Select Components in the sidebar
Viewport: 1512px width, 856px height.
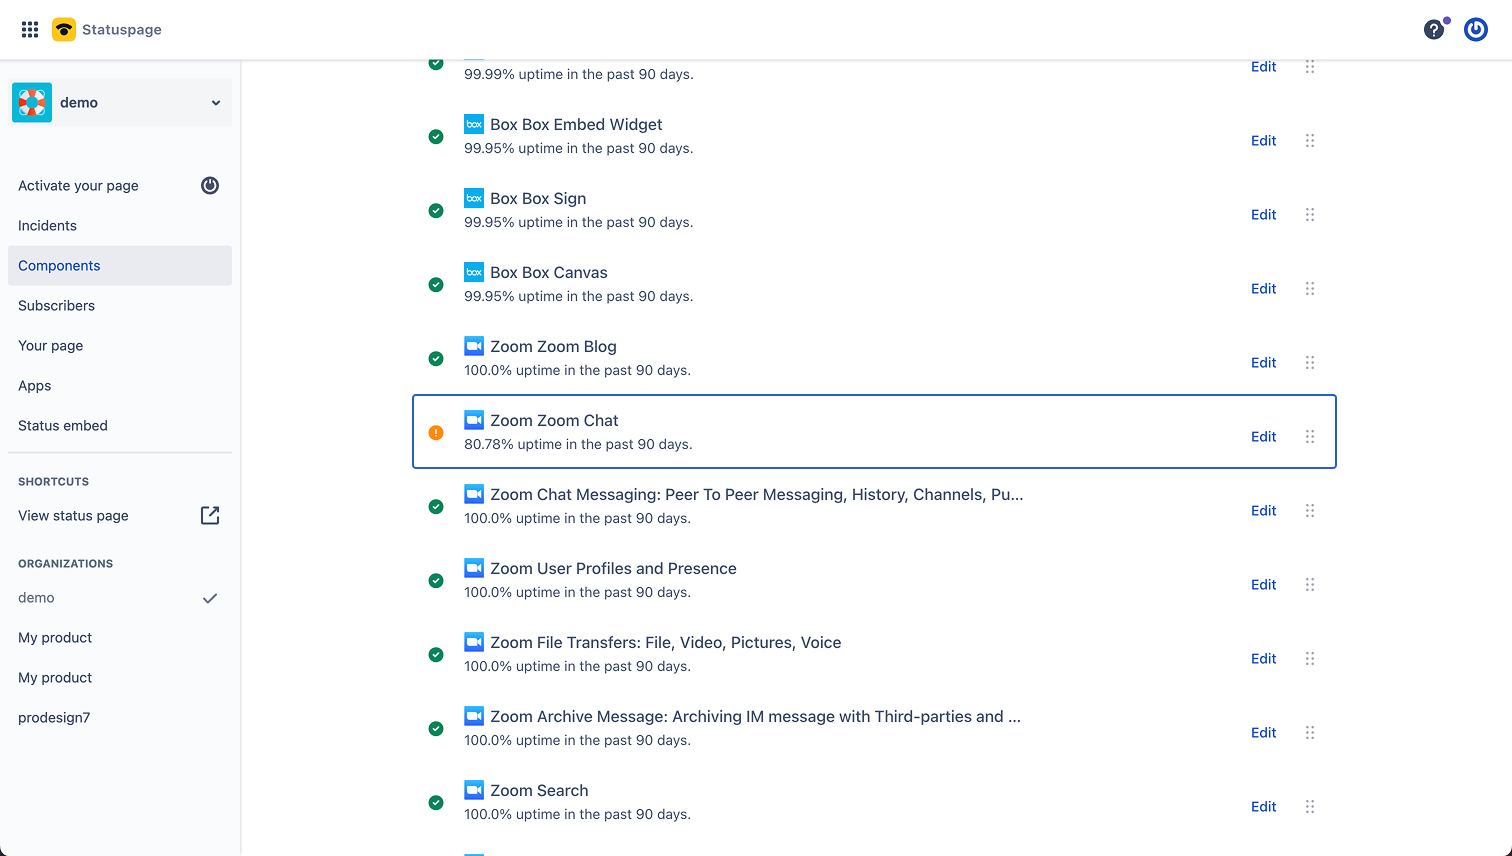point(120,266)
